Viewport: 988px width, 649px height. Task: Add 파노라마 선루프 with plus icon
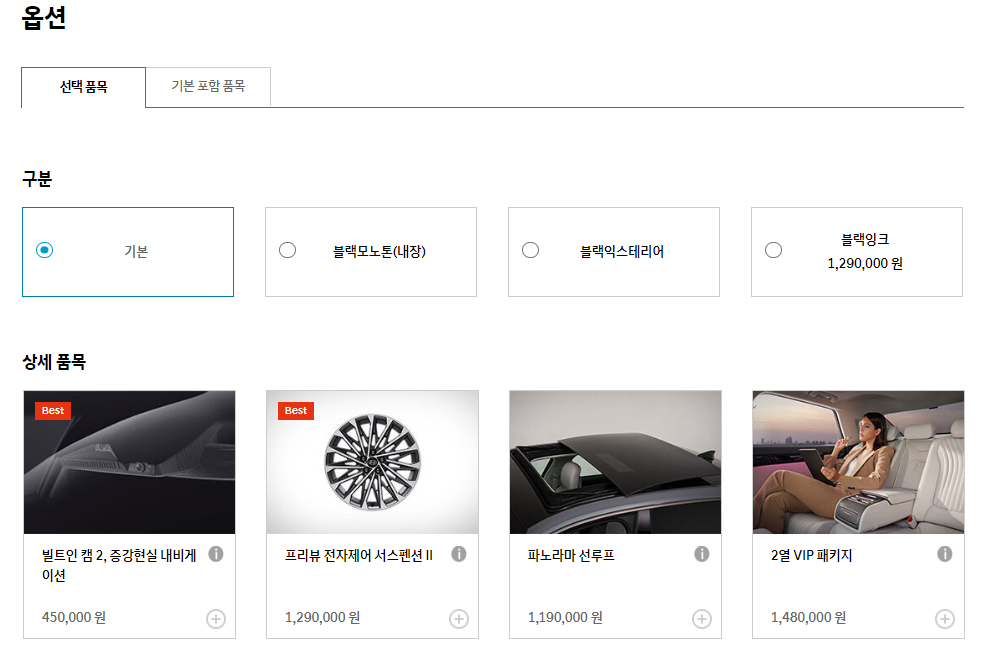pos(702,619)
